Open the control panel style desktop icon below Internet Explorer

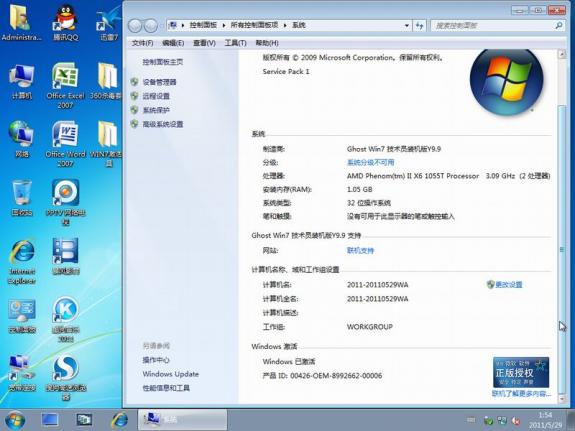[22, 315]
